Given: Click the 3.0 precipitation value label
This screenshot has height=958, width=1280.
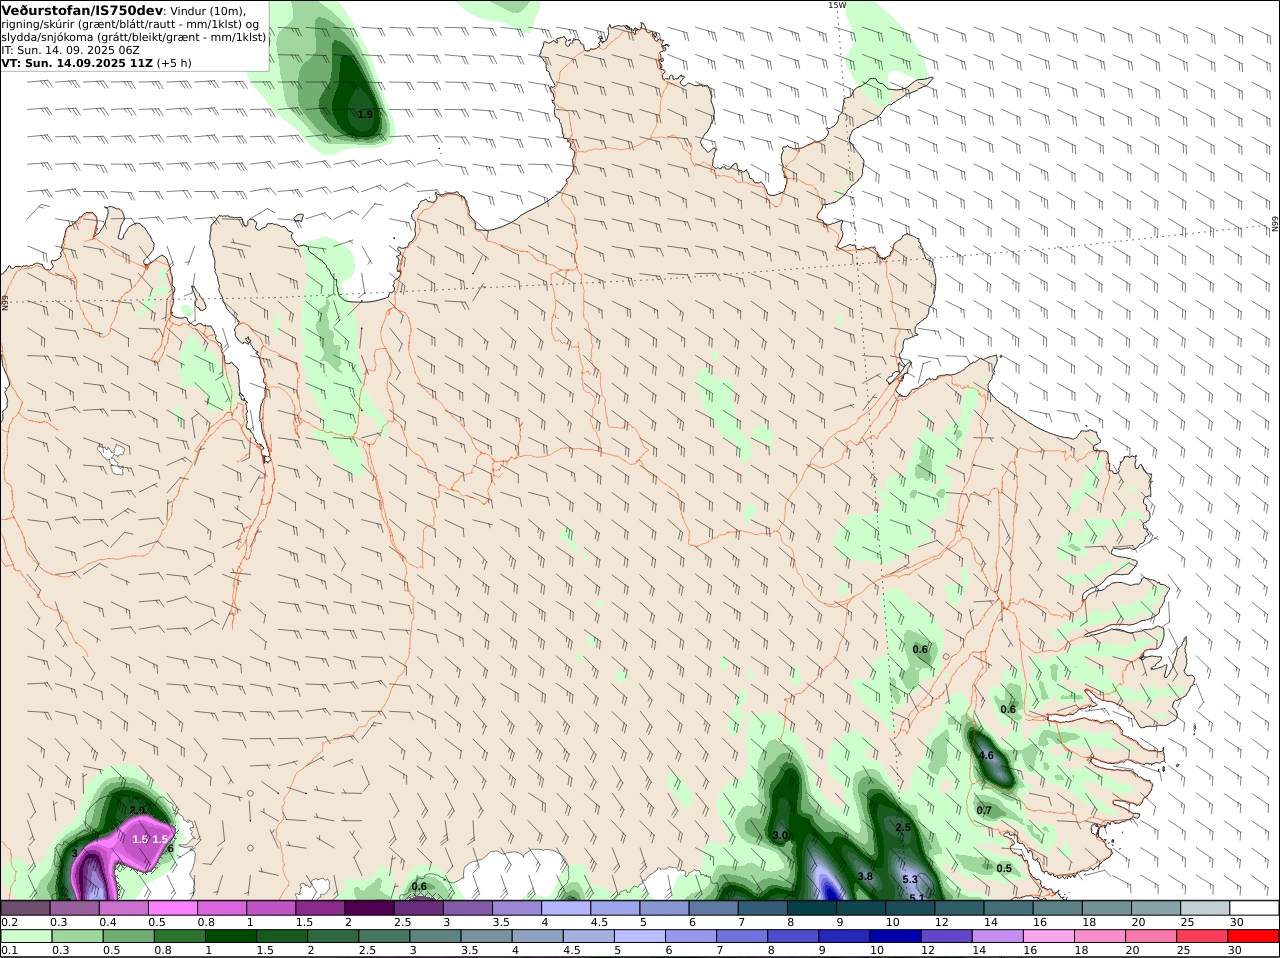Looking at the screenshot, I should (780, 835).
